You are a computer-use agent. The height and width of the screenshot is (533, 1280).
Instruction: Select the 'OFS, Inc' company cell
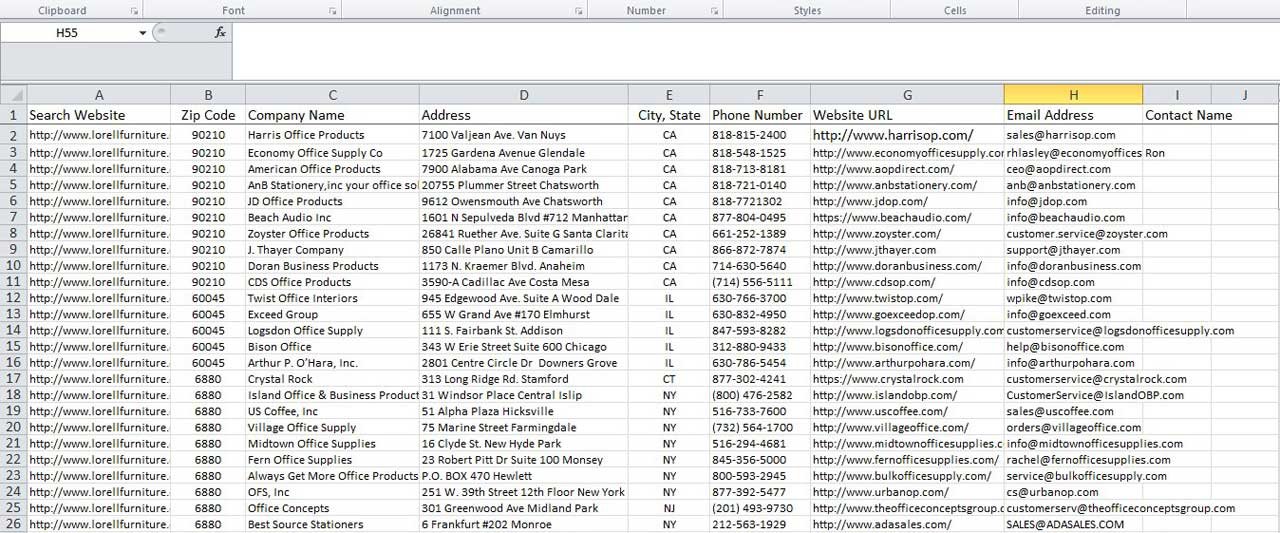click(332, 492)
